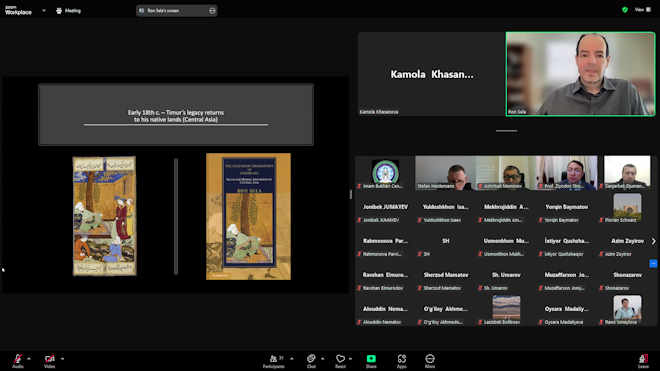Open the React heart menu
Viewport: 660px width, 371px height.
(340, 360)
